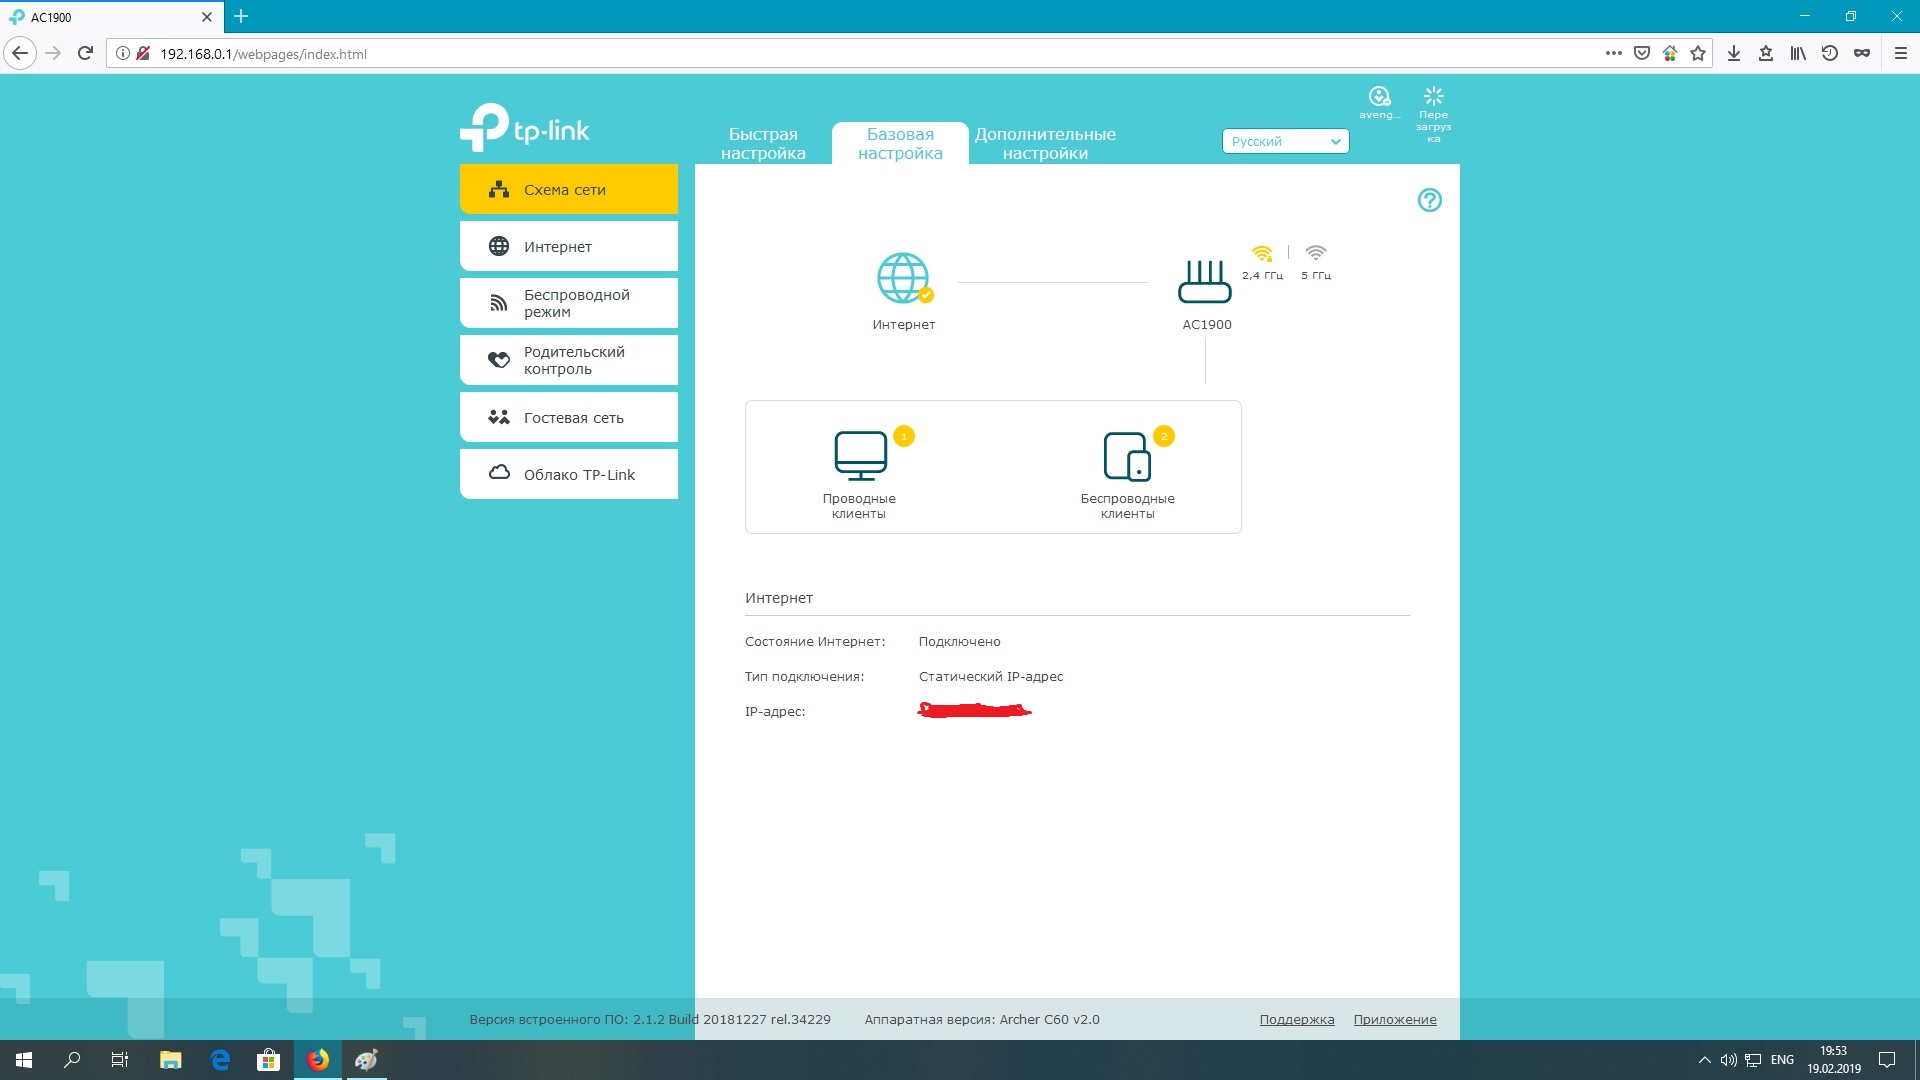Screen dimensions: 1920x1080
Task: Click the AC1900 router icon
Action: point(1204,282)
